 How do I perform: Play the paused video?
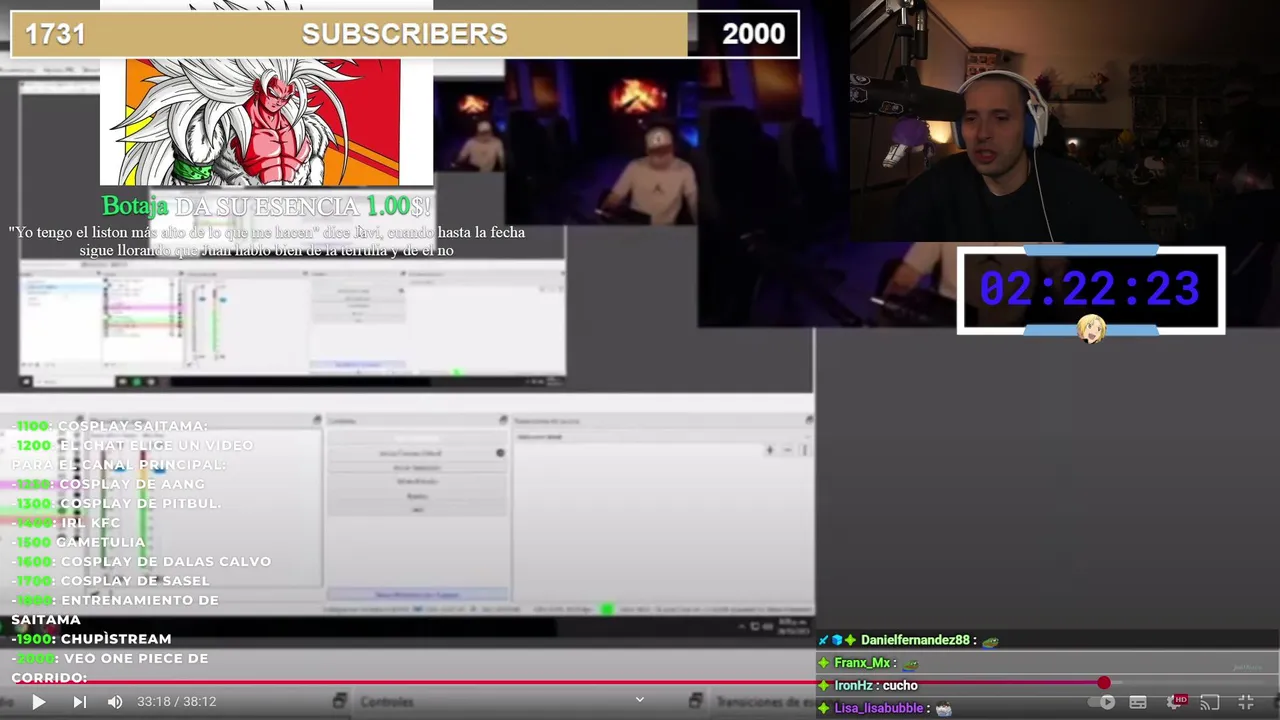point(38,702)
